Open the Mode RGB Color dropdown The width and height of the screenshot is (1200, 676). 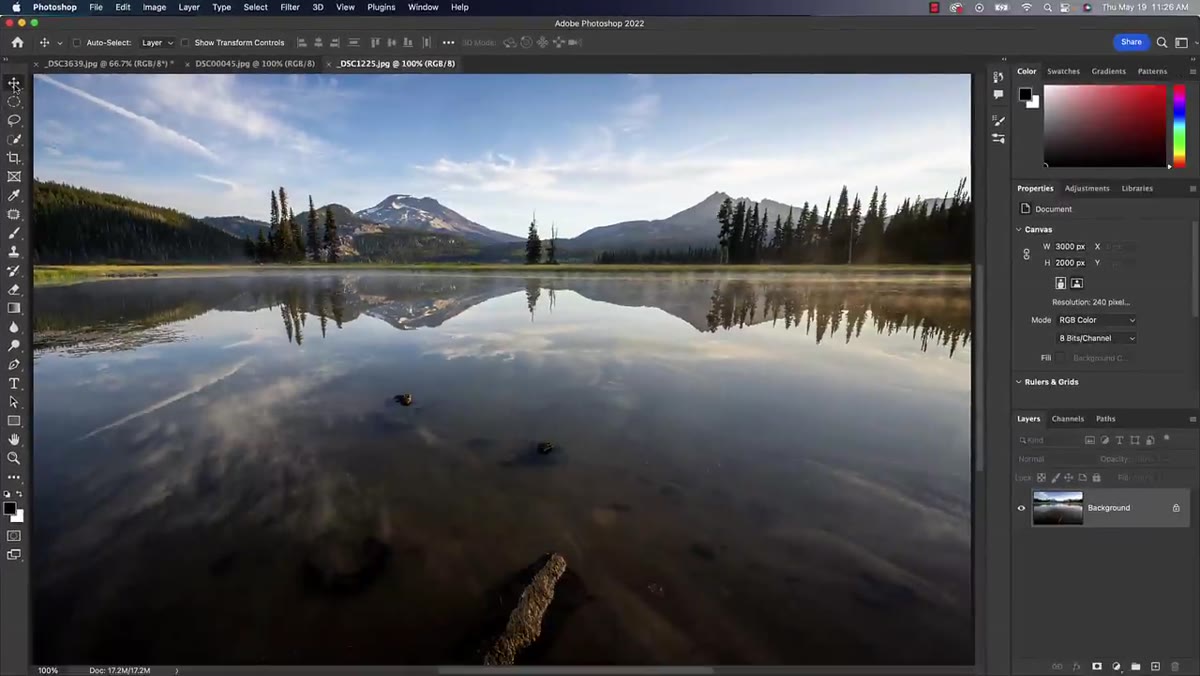click(1097, 320)
